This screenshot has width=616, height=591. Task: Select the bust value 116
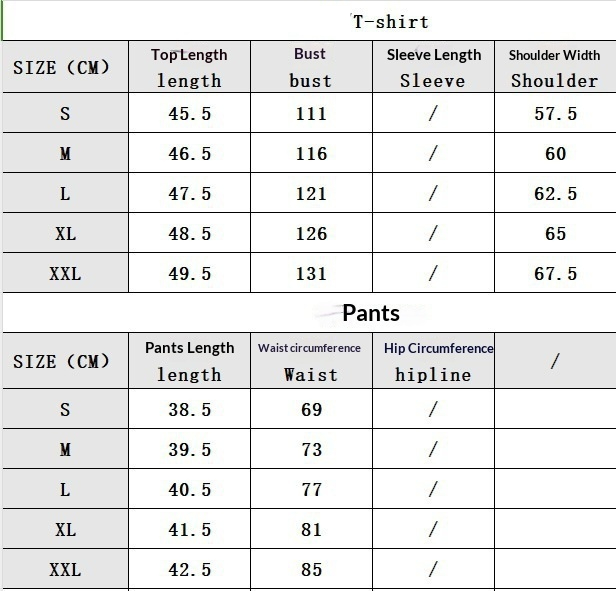click(311, 154)
